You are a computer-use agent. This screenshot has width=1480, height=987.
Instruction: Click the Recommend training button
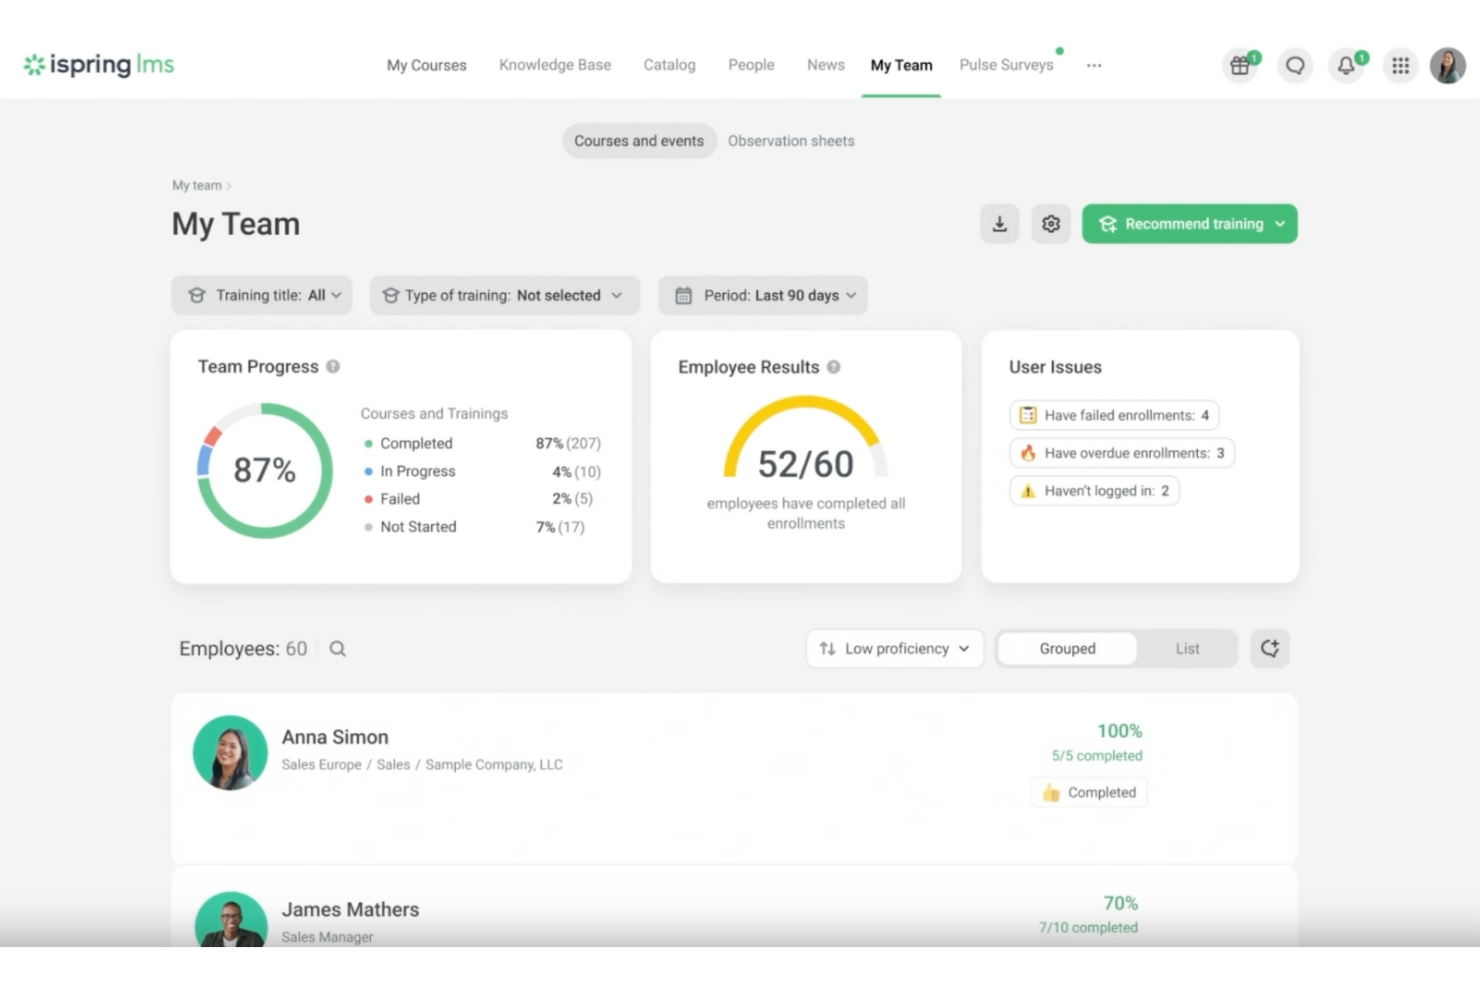pos(1189,224)
